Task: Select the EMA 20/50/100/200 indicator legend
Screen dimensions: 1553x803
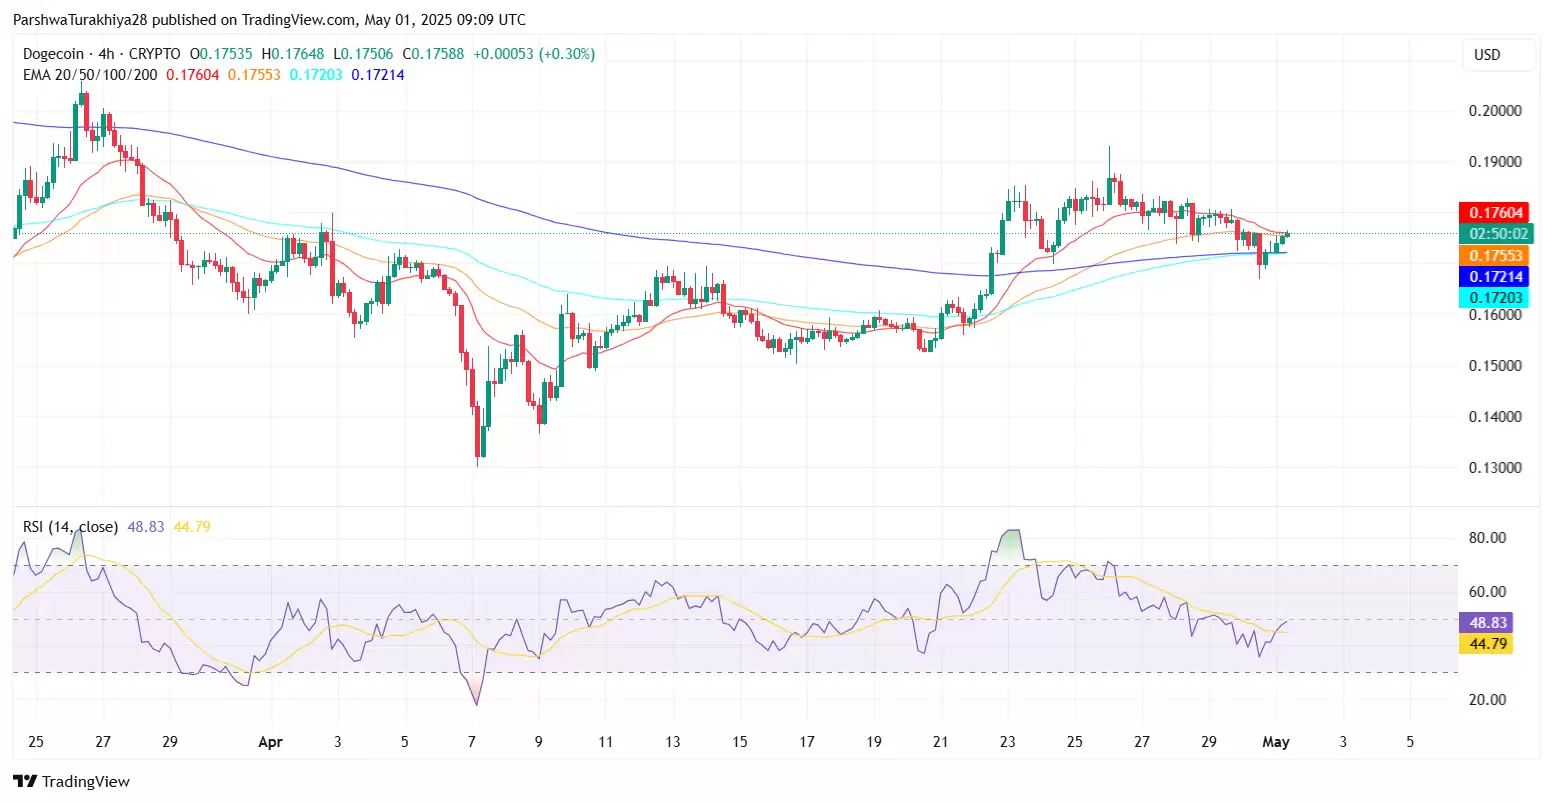Action: [x=90, y=75]
